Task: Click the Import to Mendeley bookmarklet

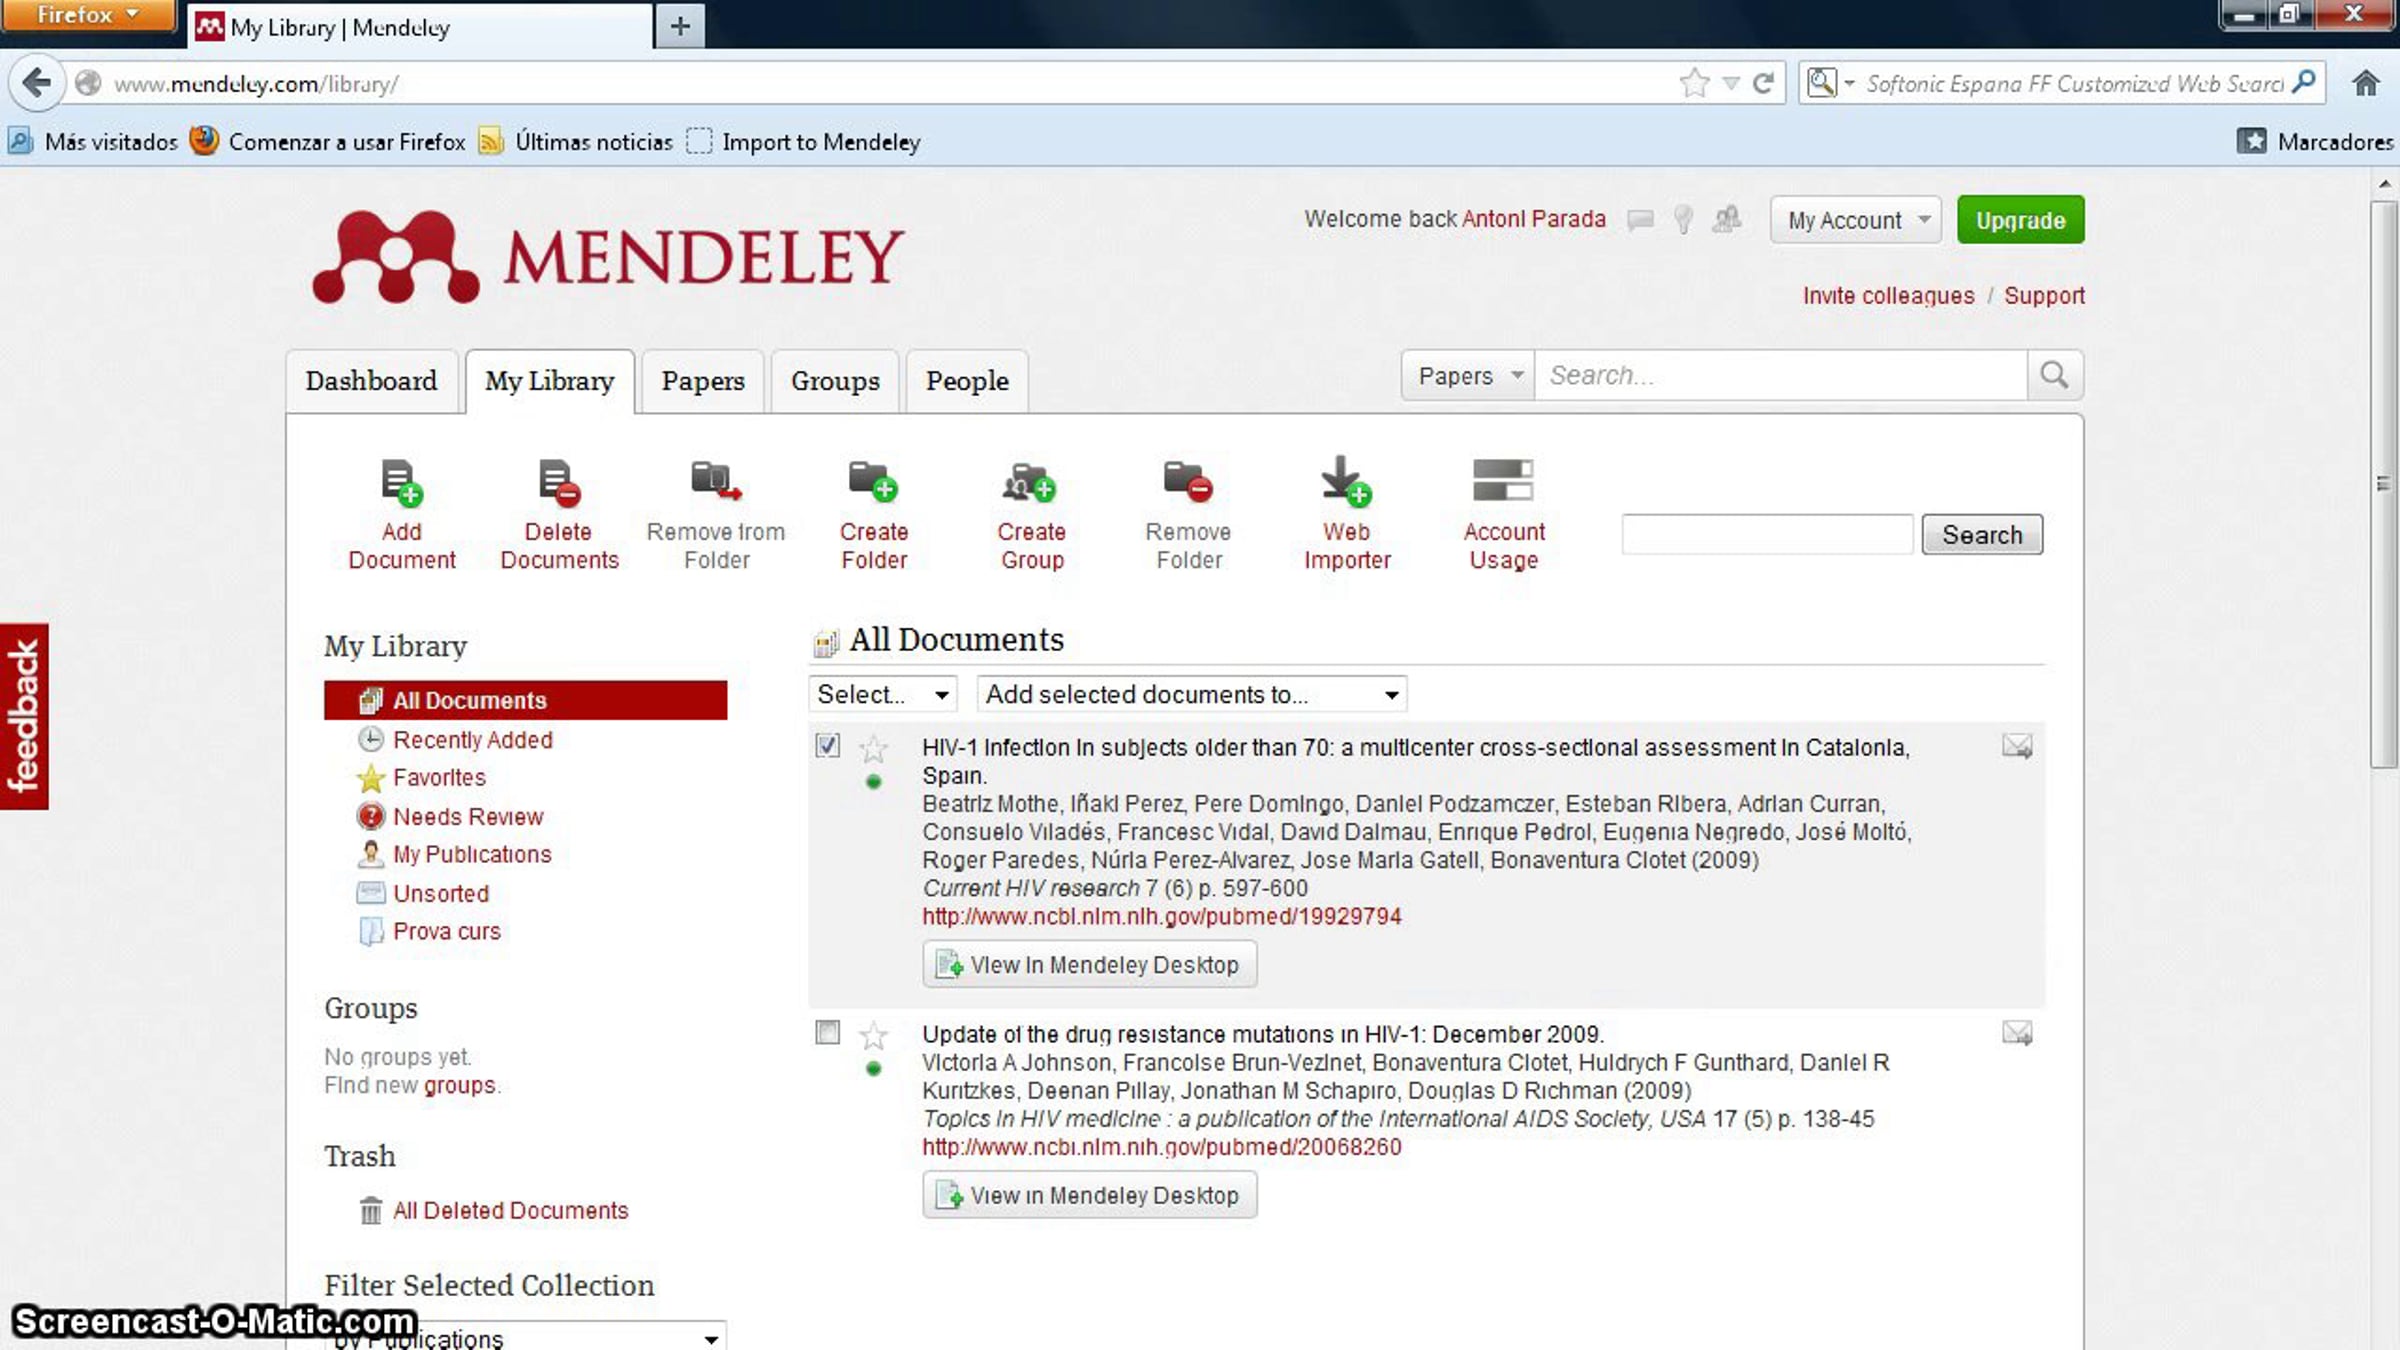Action: (x=804, y=142)
